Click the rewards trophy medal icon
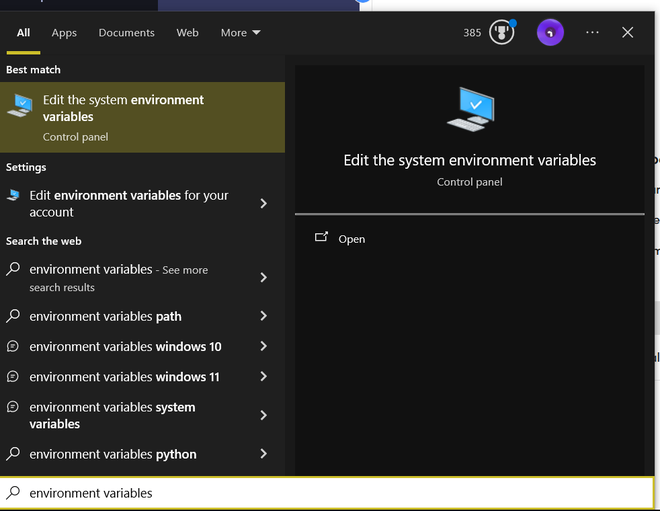The height and width of the screenshot is (511, 660). click(x=500, y=33)
